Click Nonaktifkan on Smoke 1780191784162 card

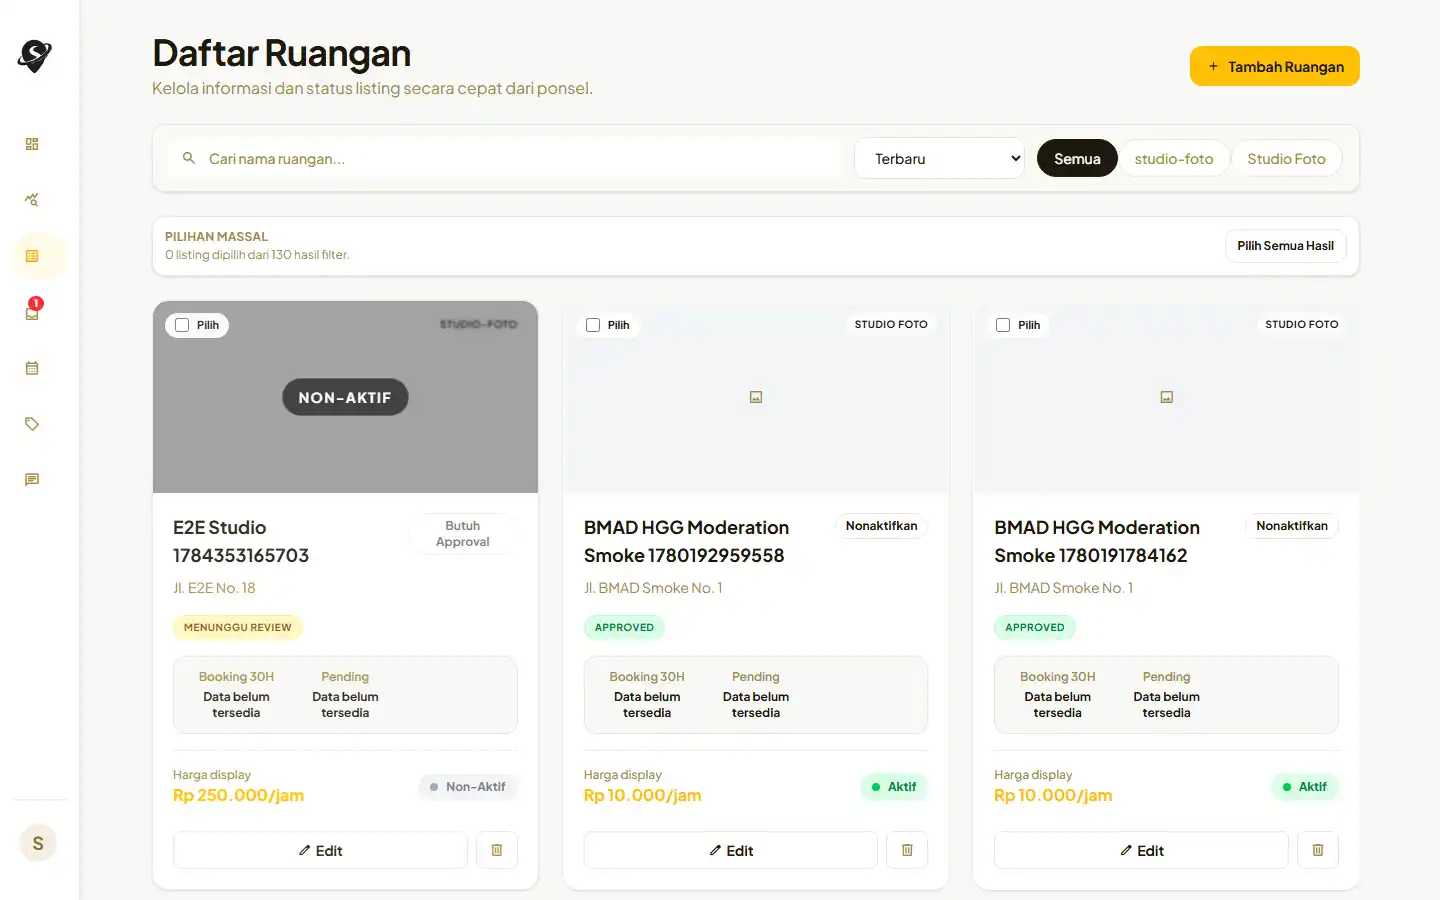click(x=1292, y=526)
